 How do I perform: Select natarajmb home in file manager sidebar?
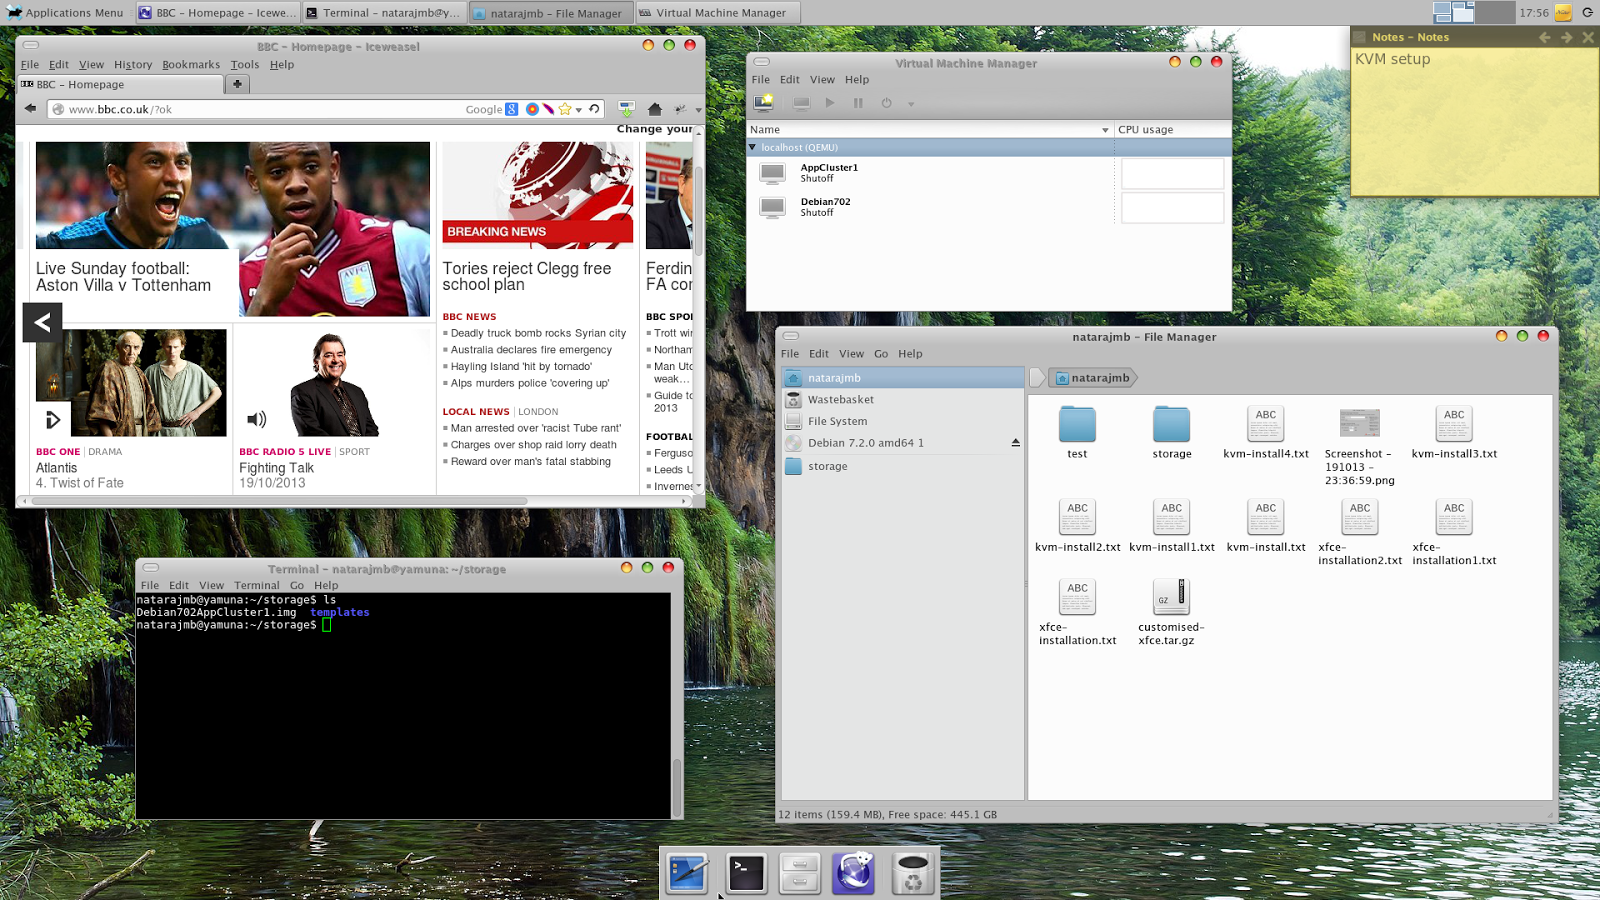pyautogui.click(x=903, y=378)
